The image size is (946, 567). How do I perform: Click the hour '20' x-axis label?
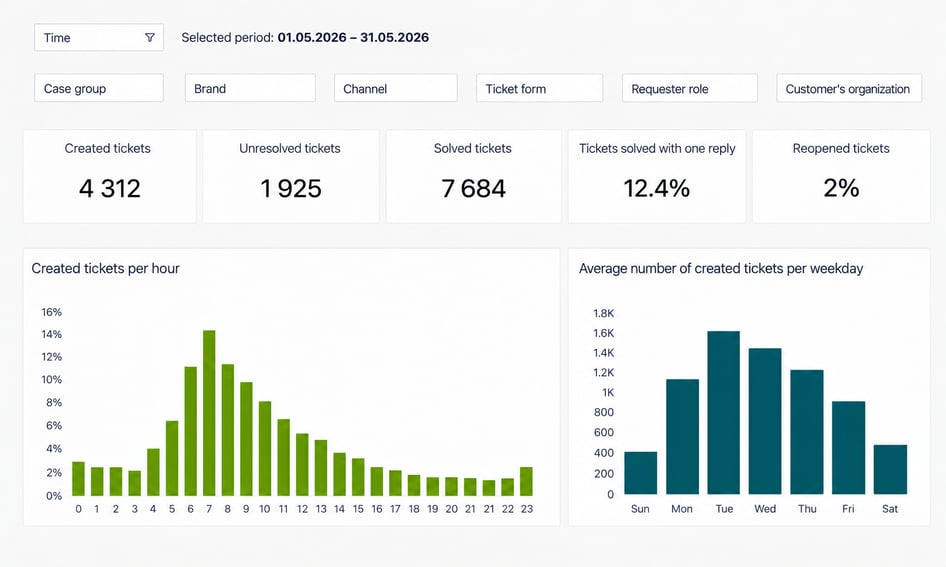(451, 508)
